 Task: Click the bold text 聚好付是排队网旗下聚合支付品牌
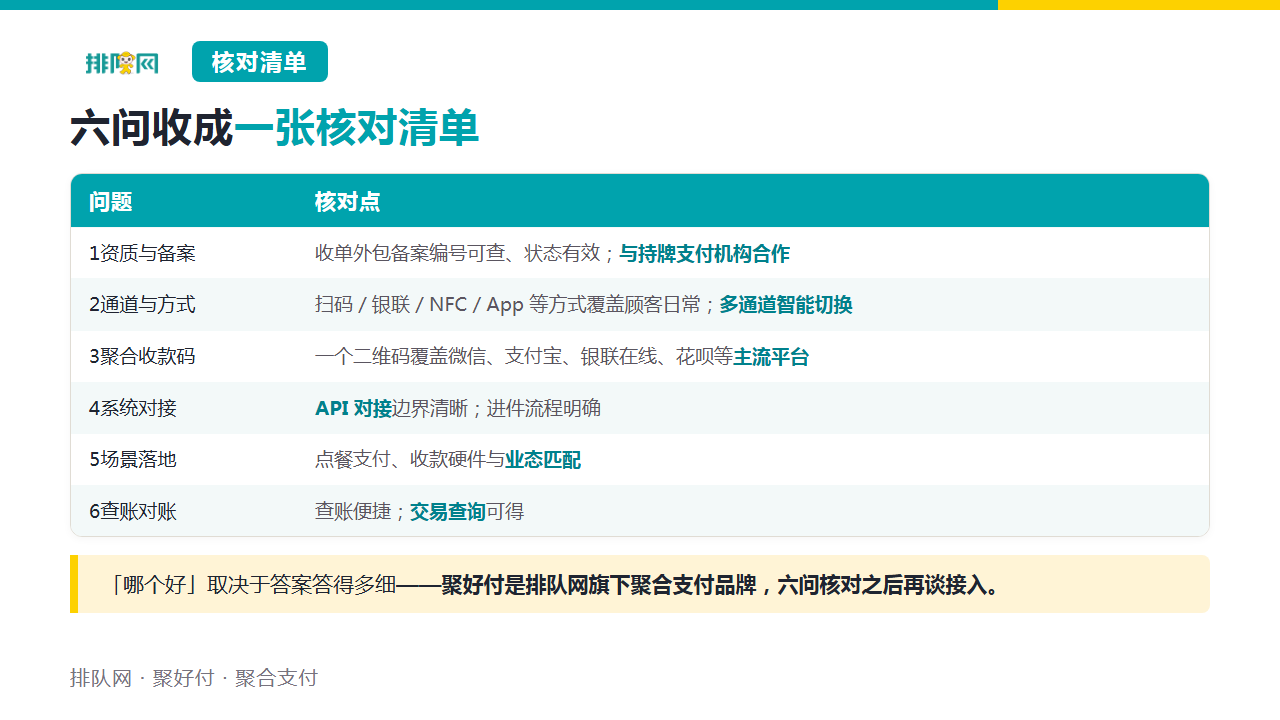pyautogui.click(x=598, y=585)
